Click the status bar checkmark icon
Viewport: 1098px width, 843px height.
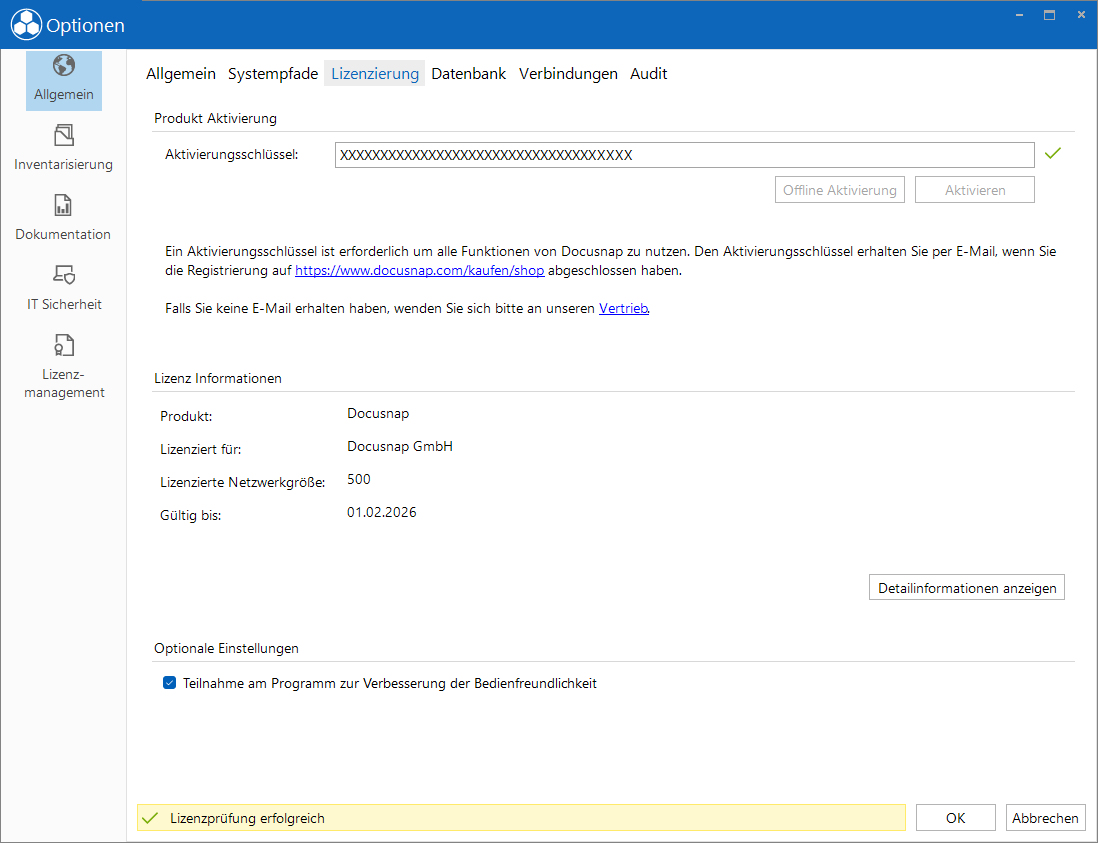150,818
